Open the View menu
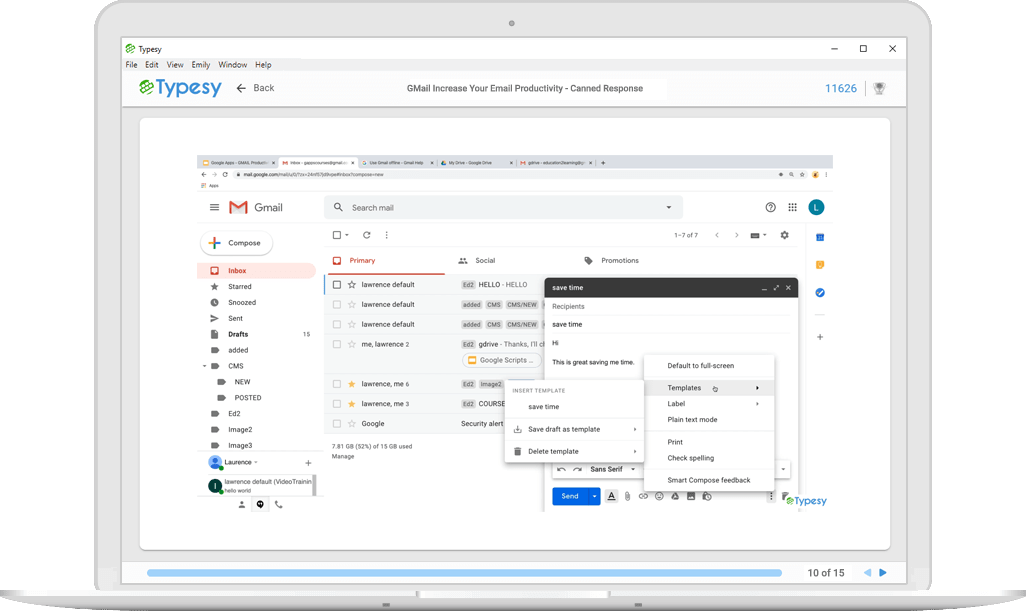 pos(175,65)
